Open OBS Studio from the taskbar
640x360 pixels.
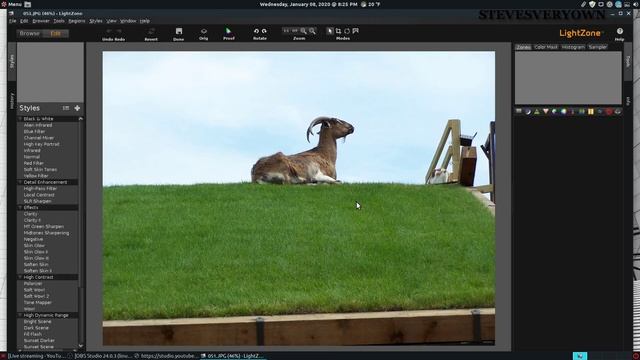point(102,356)
